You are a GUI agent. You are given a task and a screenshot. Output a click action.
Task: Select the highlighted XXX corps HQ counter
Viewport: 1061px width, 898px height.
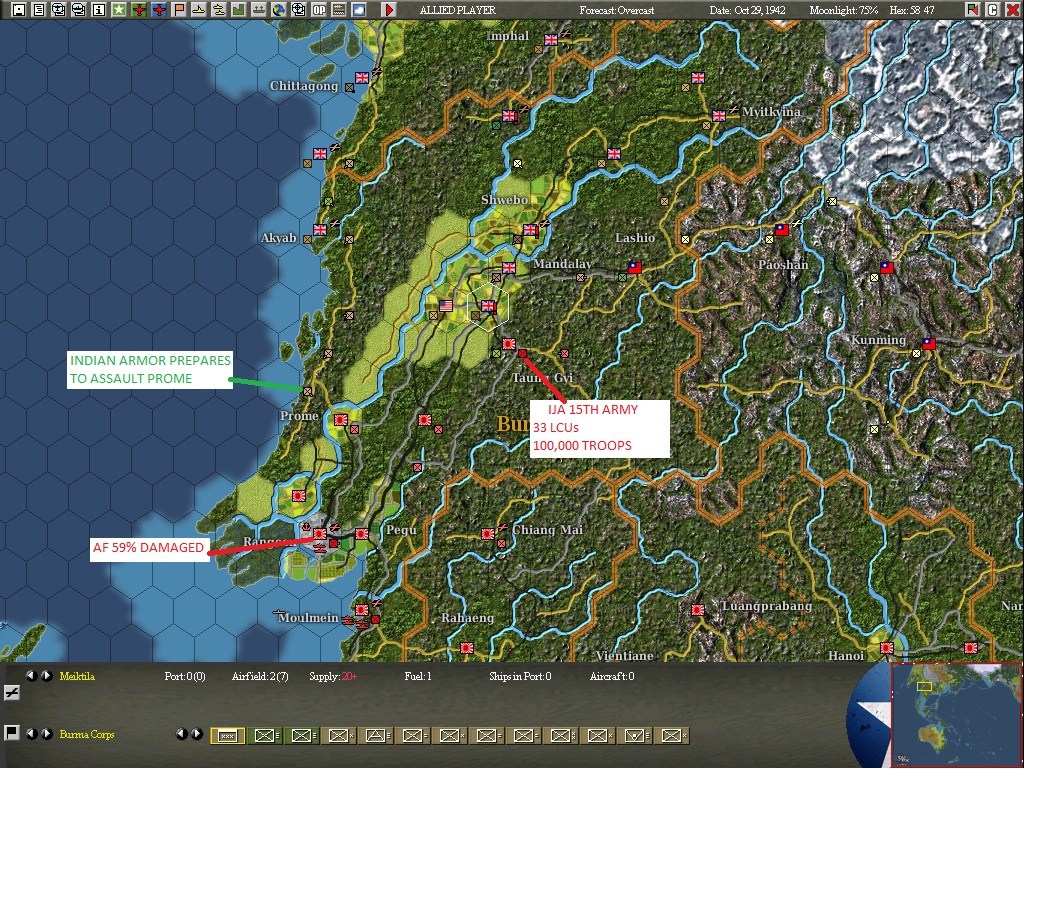point(227,736)
